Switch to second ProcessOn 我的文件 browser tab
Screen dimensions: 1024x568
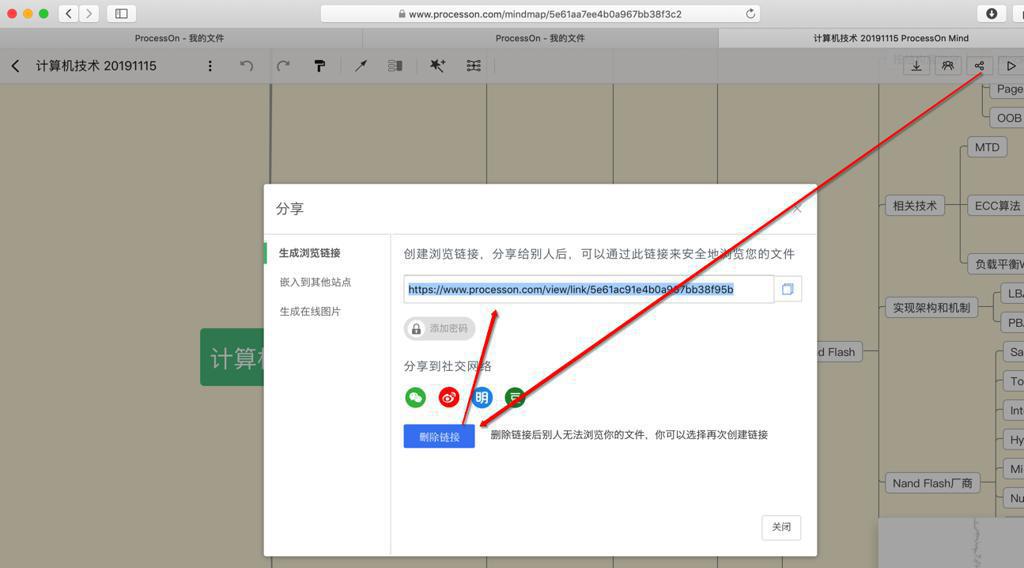pos(540,39)
